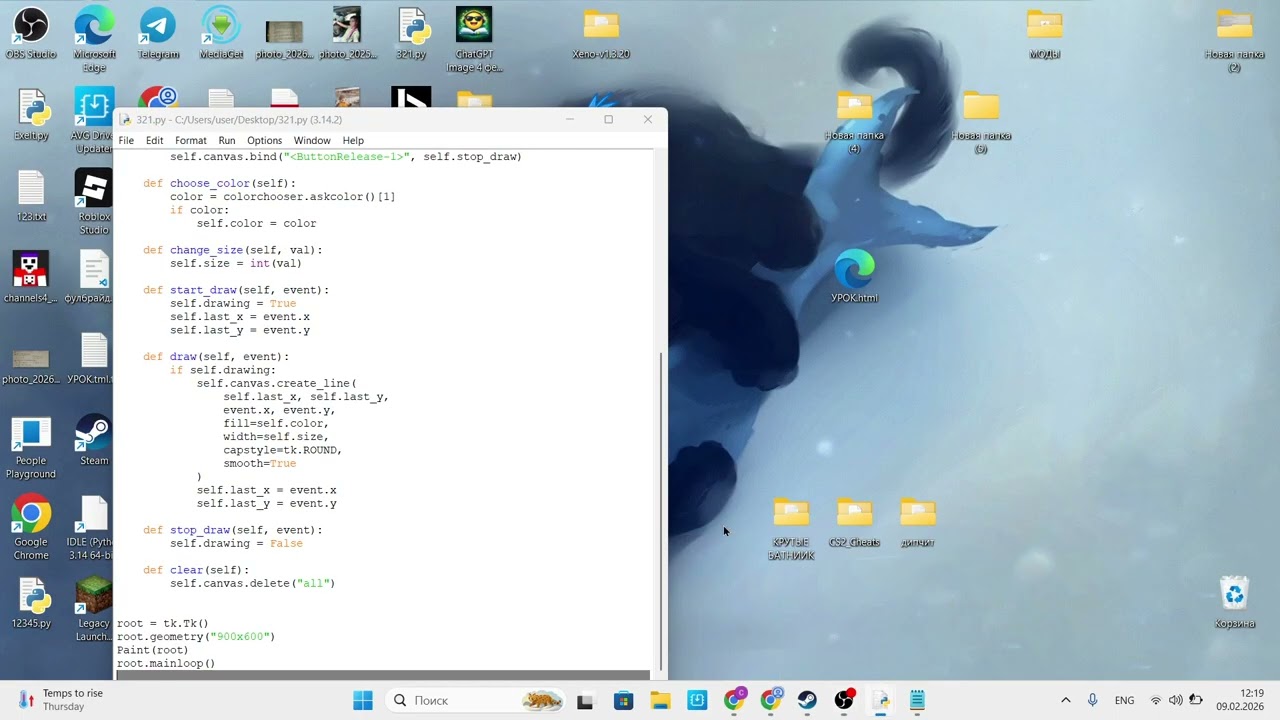Open Notepad from the taskbar

tap(917, 701)
